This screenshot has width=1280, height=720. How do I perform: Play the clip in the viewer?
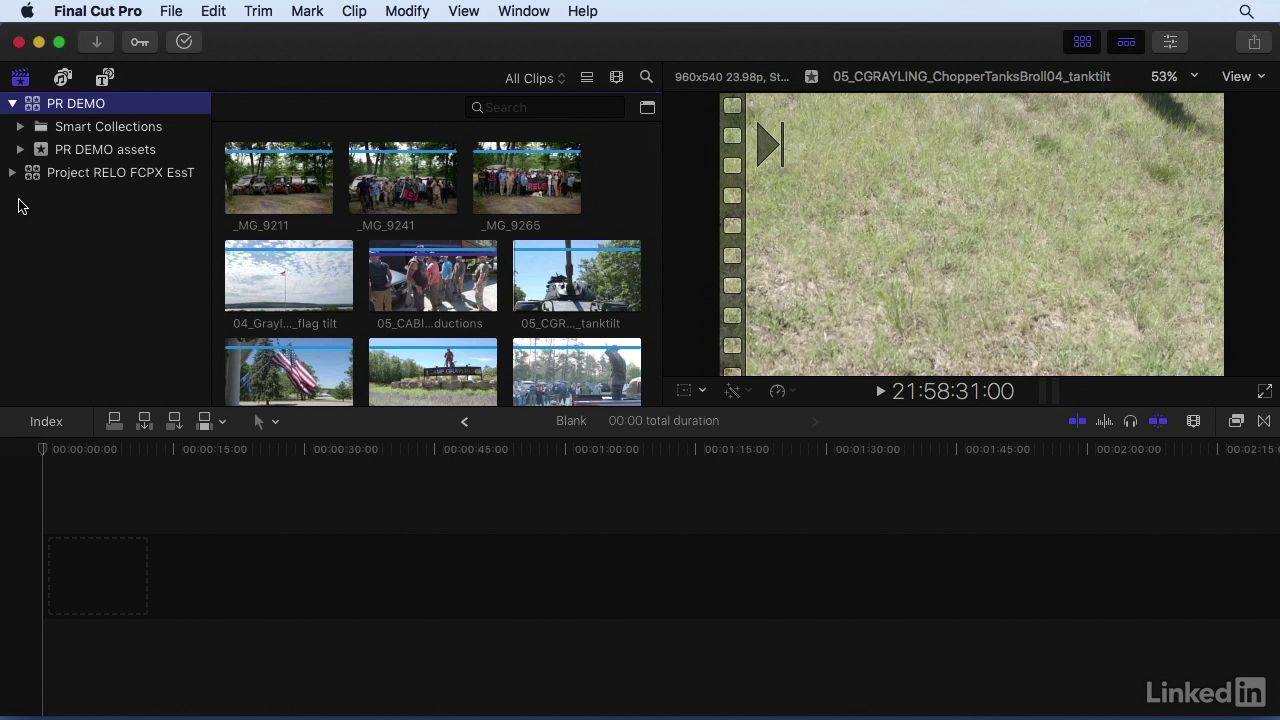pos(880,391)
